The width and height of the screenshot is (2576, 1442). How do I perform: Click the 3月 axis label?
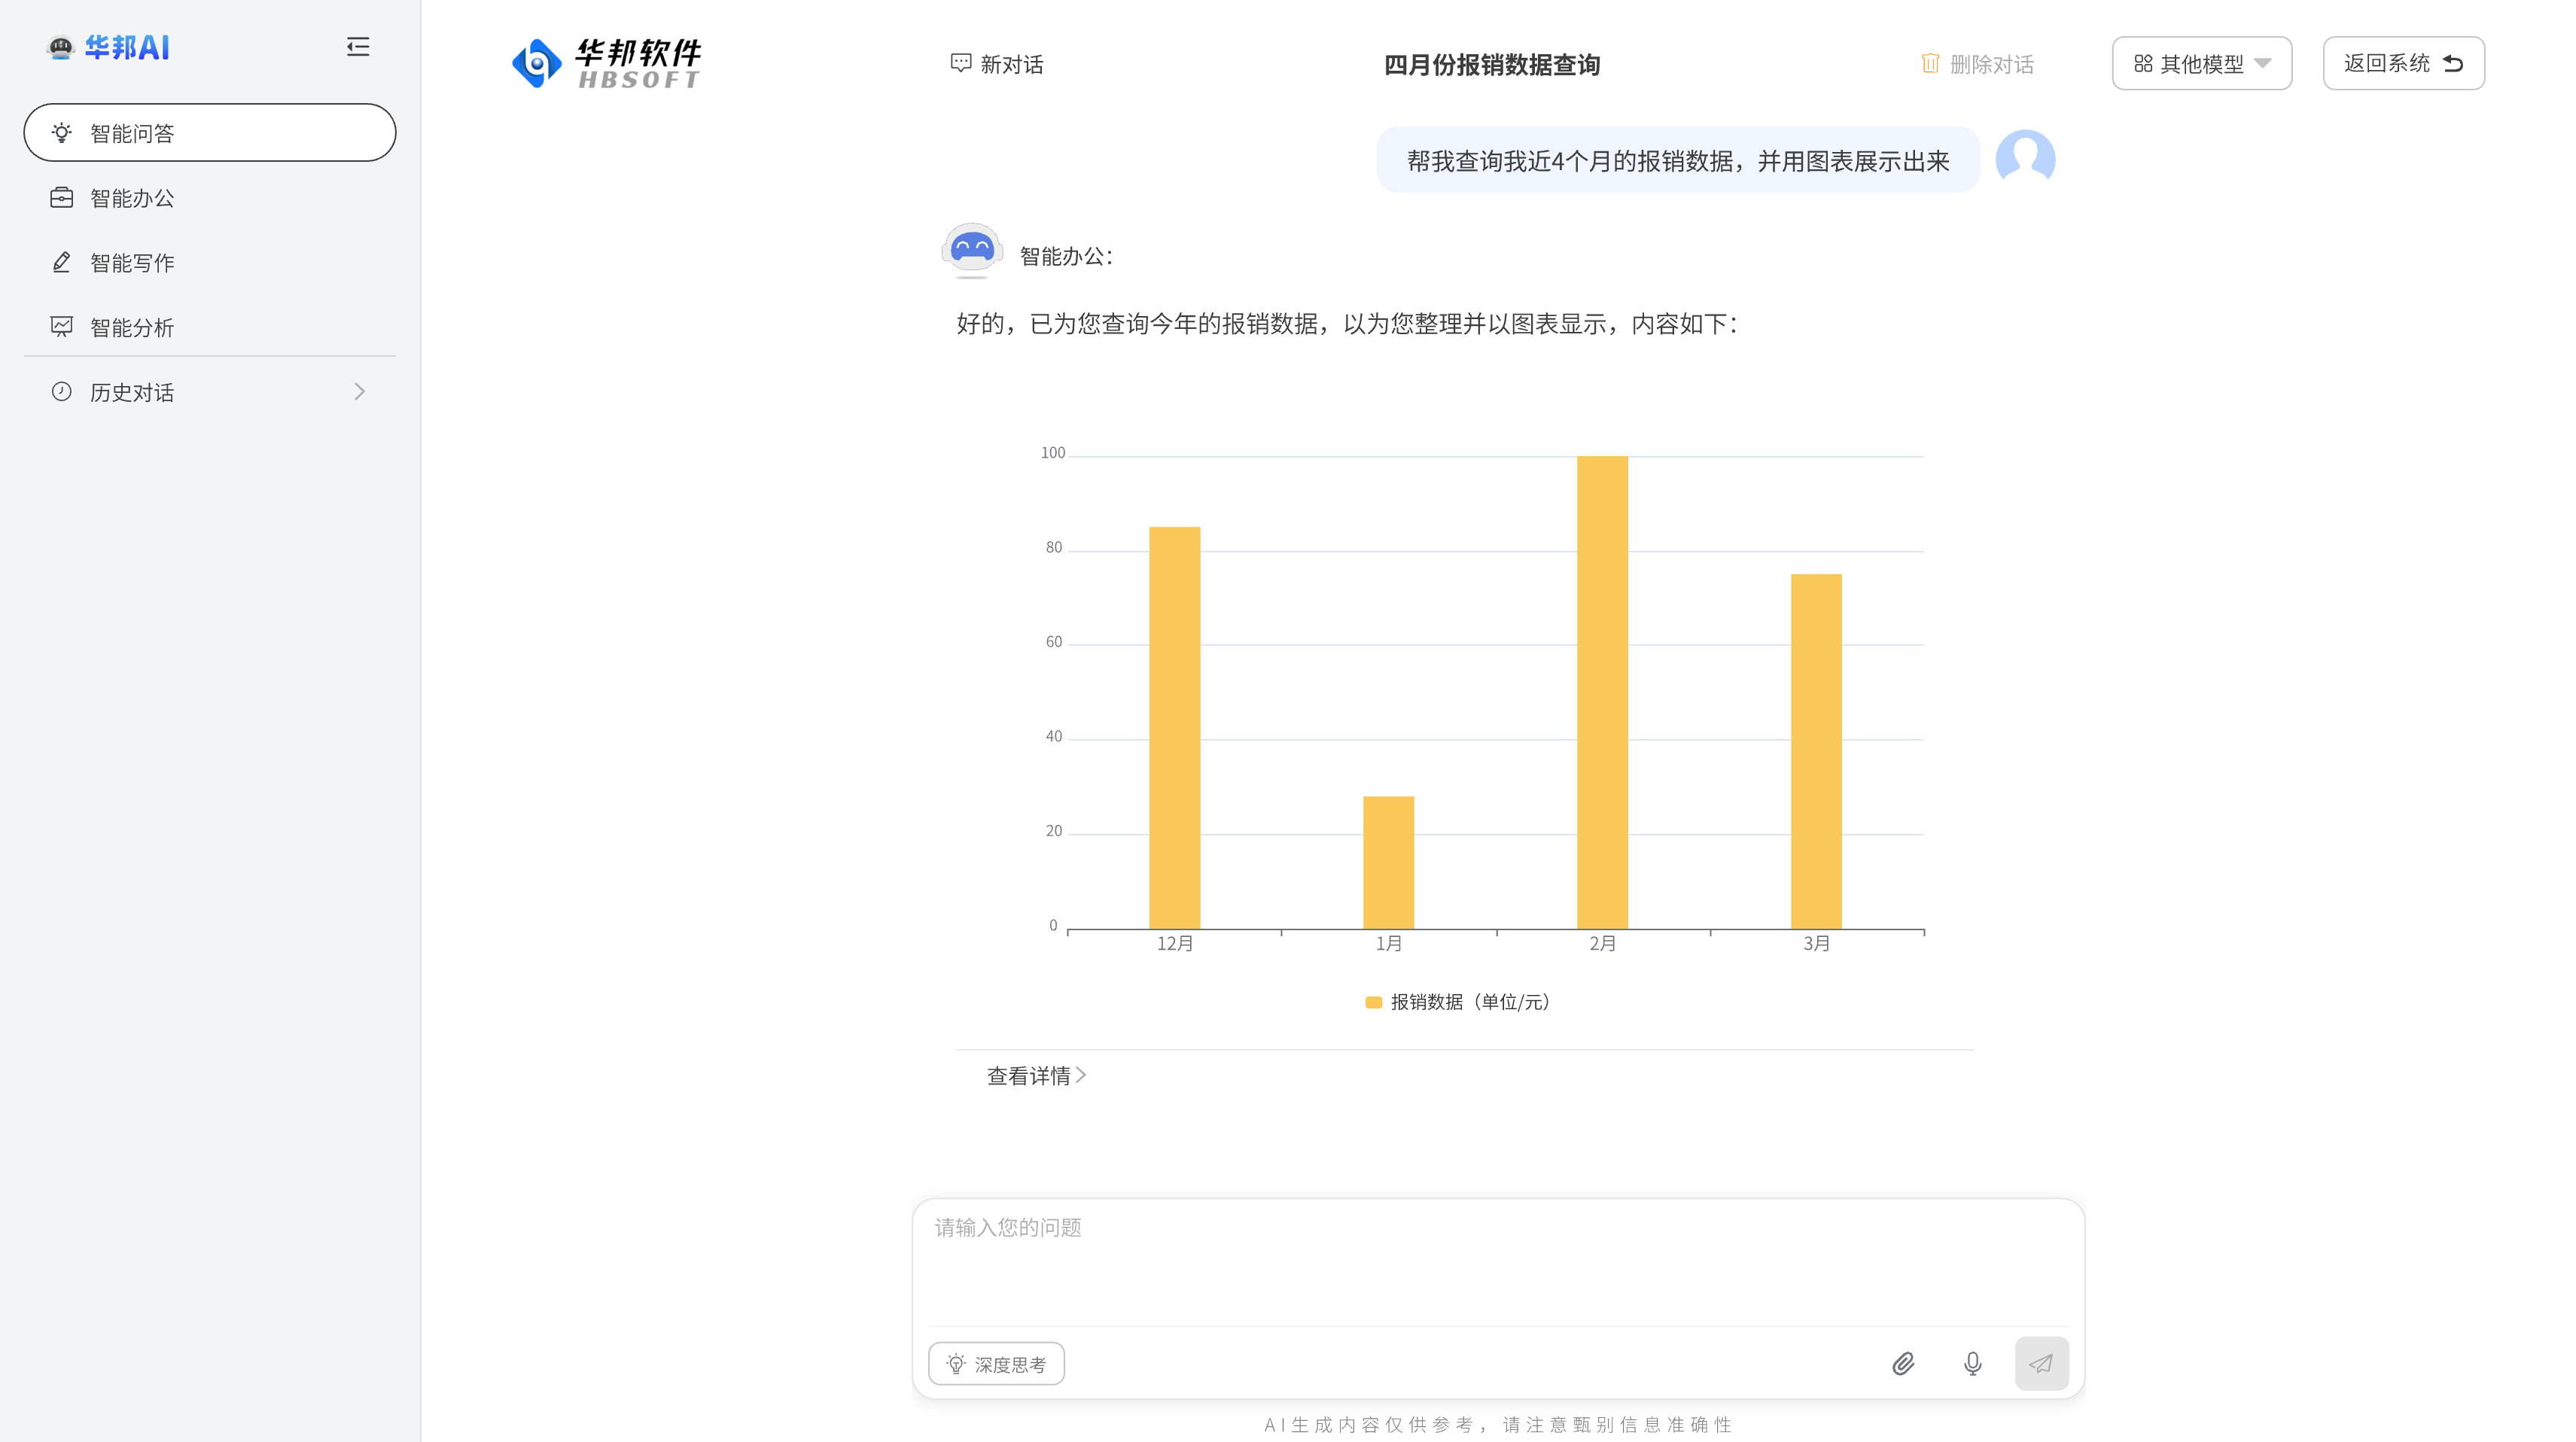click(x=1817, y=944)
